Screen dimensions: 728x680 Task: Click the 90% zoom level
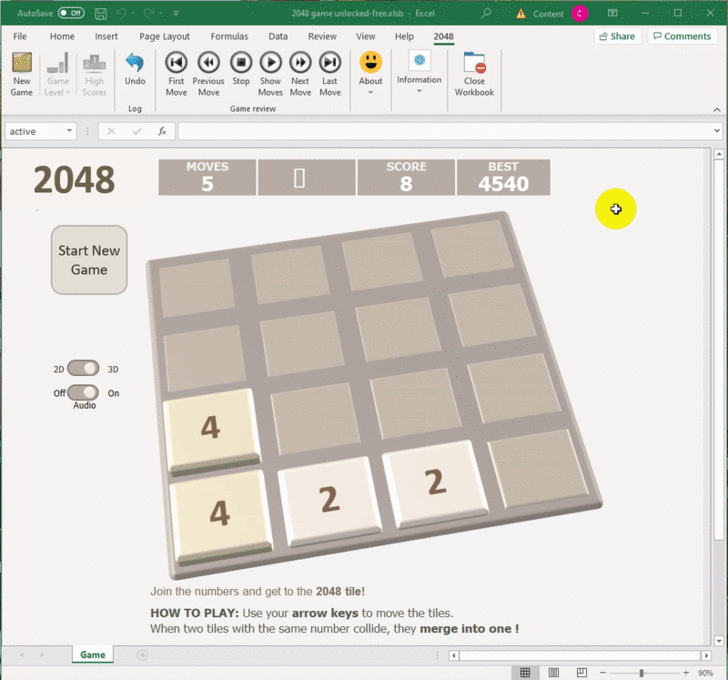705,673
